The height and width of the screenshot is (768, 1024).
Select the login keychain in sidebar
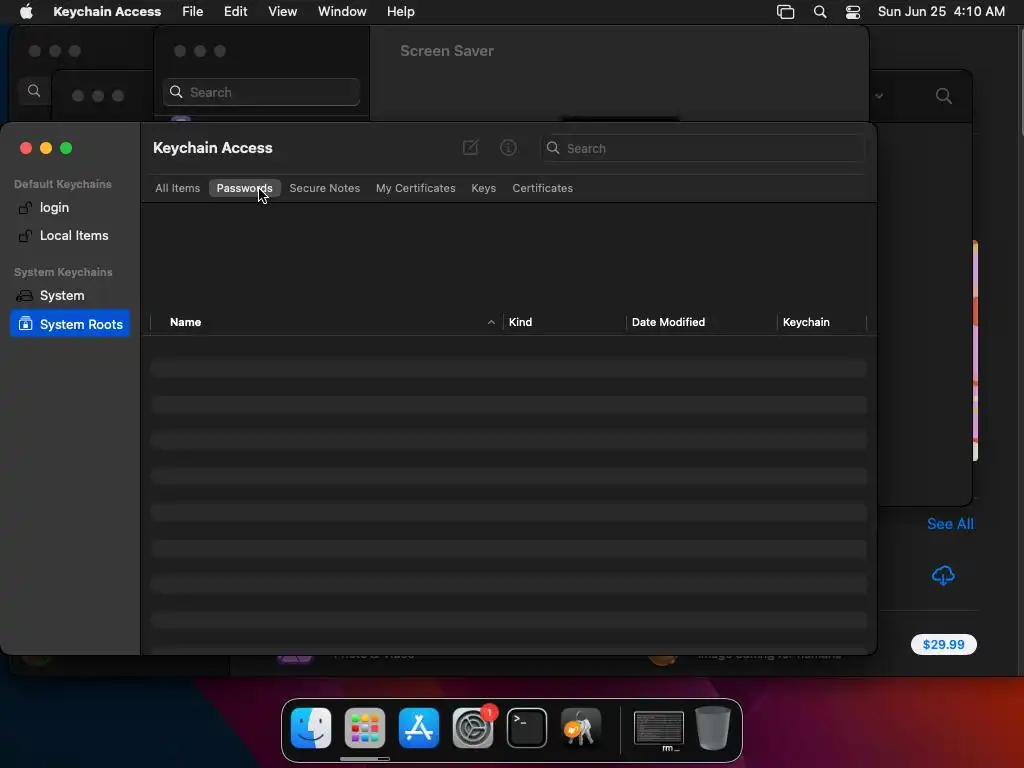pyautogui.click(x=71, y=208)
